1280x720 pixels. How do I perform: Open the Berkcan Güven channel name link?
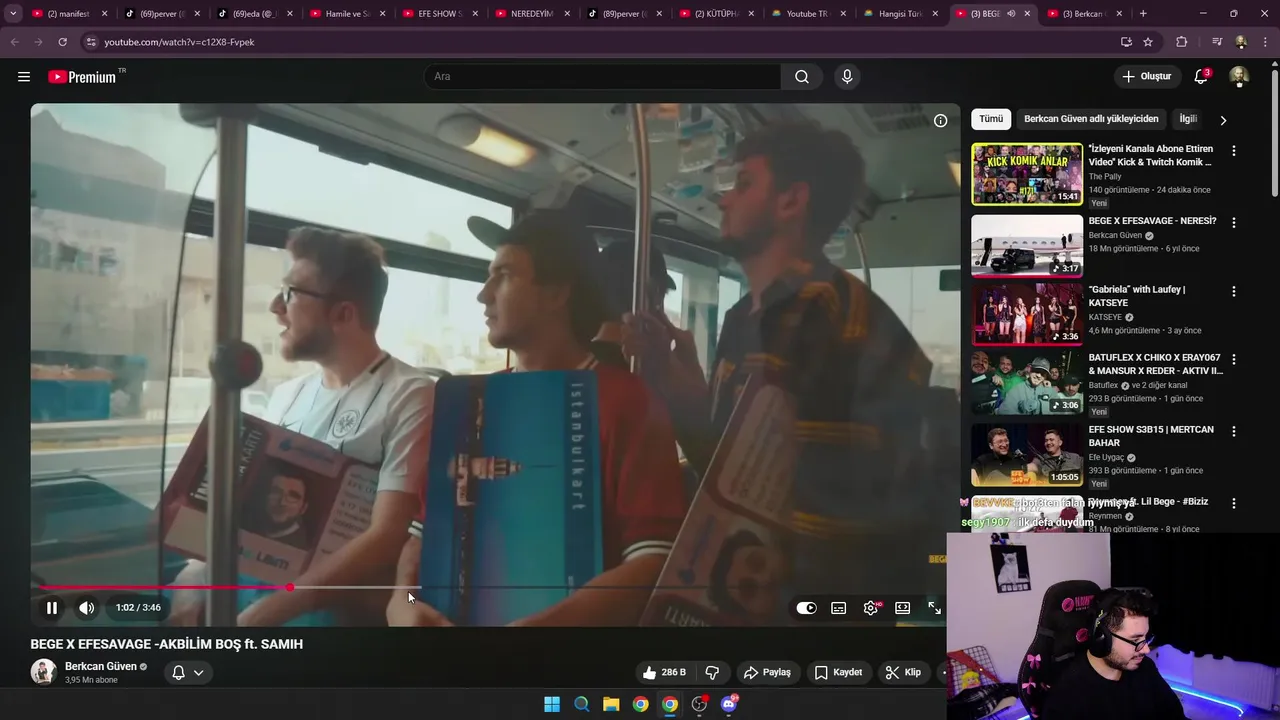(101, 666)
